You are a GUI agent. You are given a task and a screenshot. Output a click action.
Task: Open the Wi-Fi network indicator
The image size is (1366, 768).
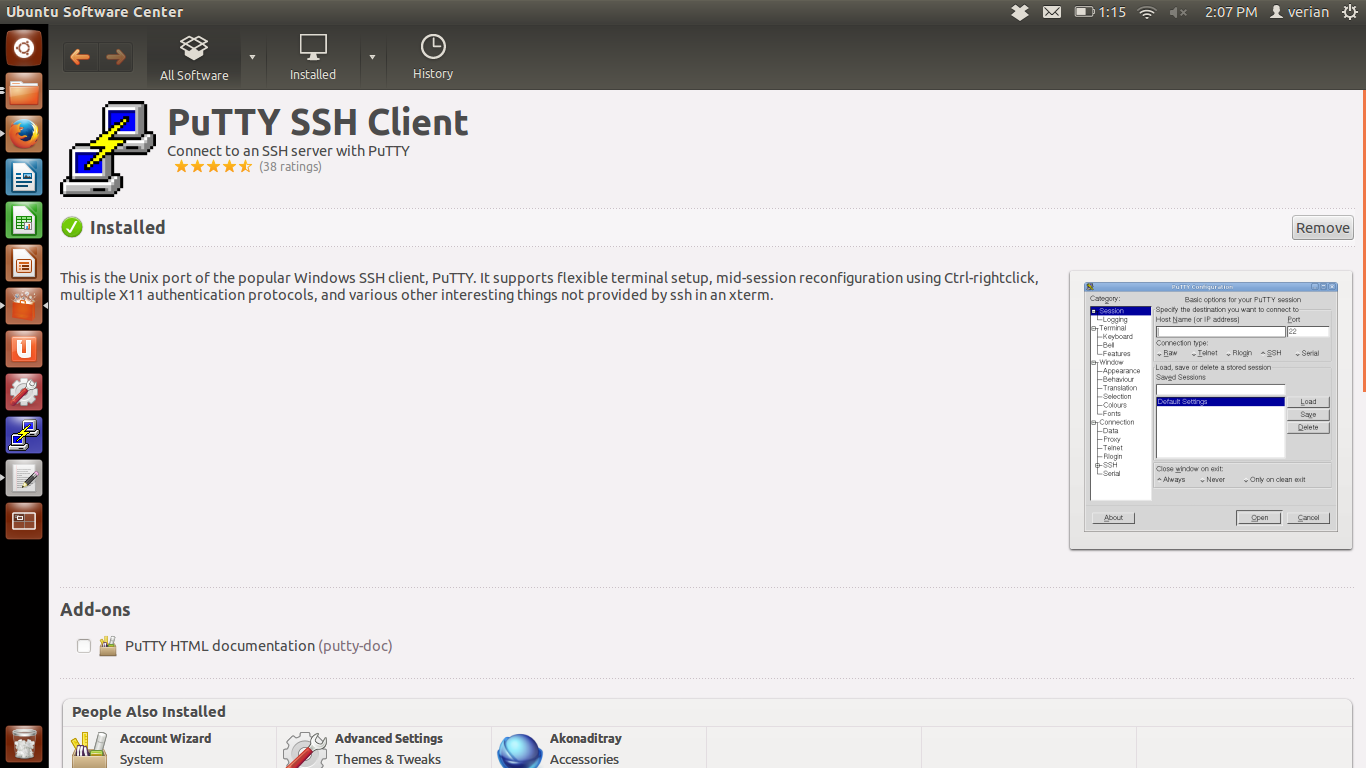click(x=1147, y=12)
